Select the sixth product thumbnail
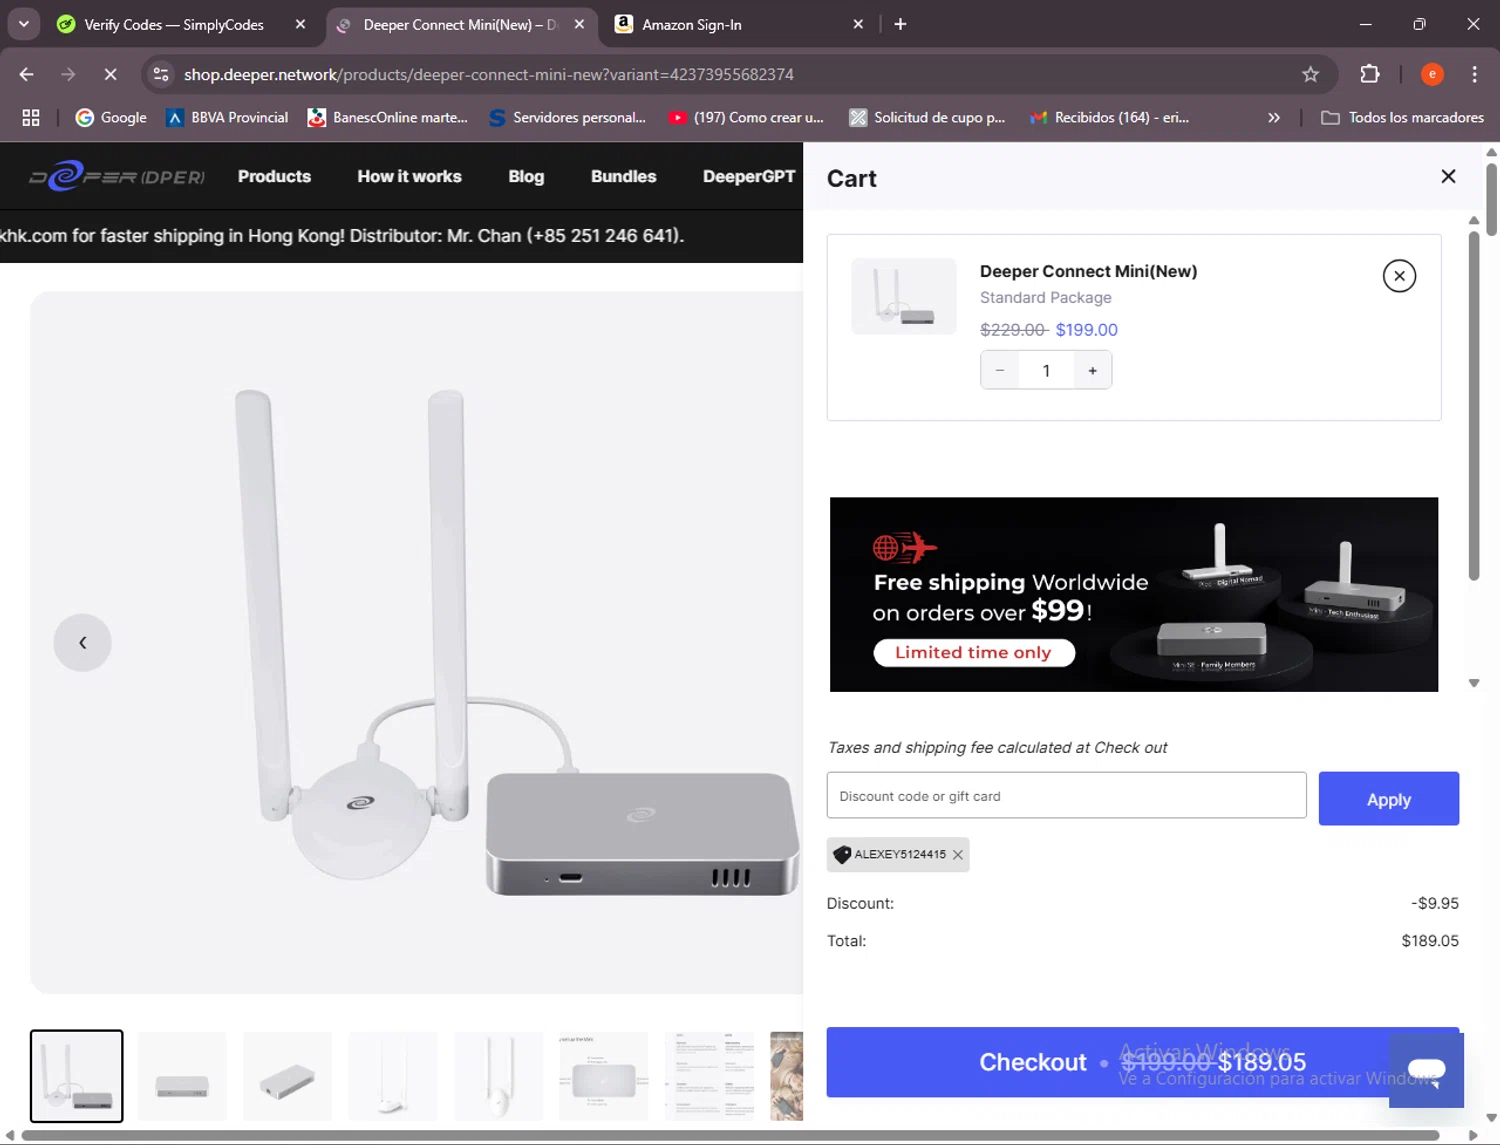The height and width of the screenshot is (1145, 1500). 604,1076
